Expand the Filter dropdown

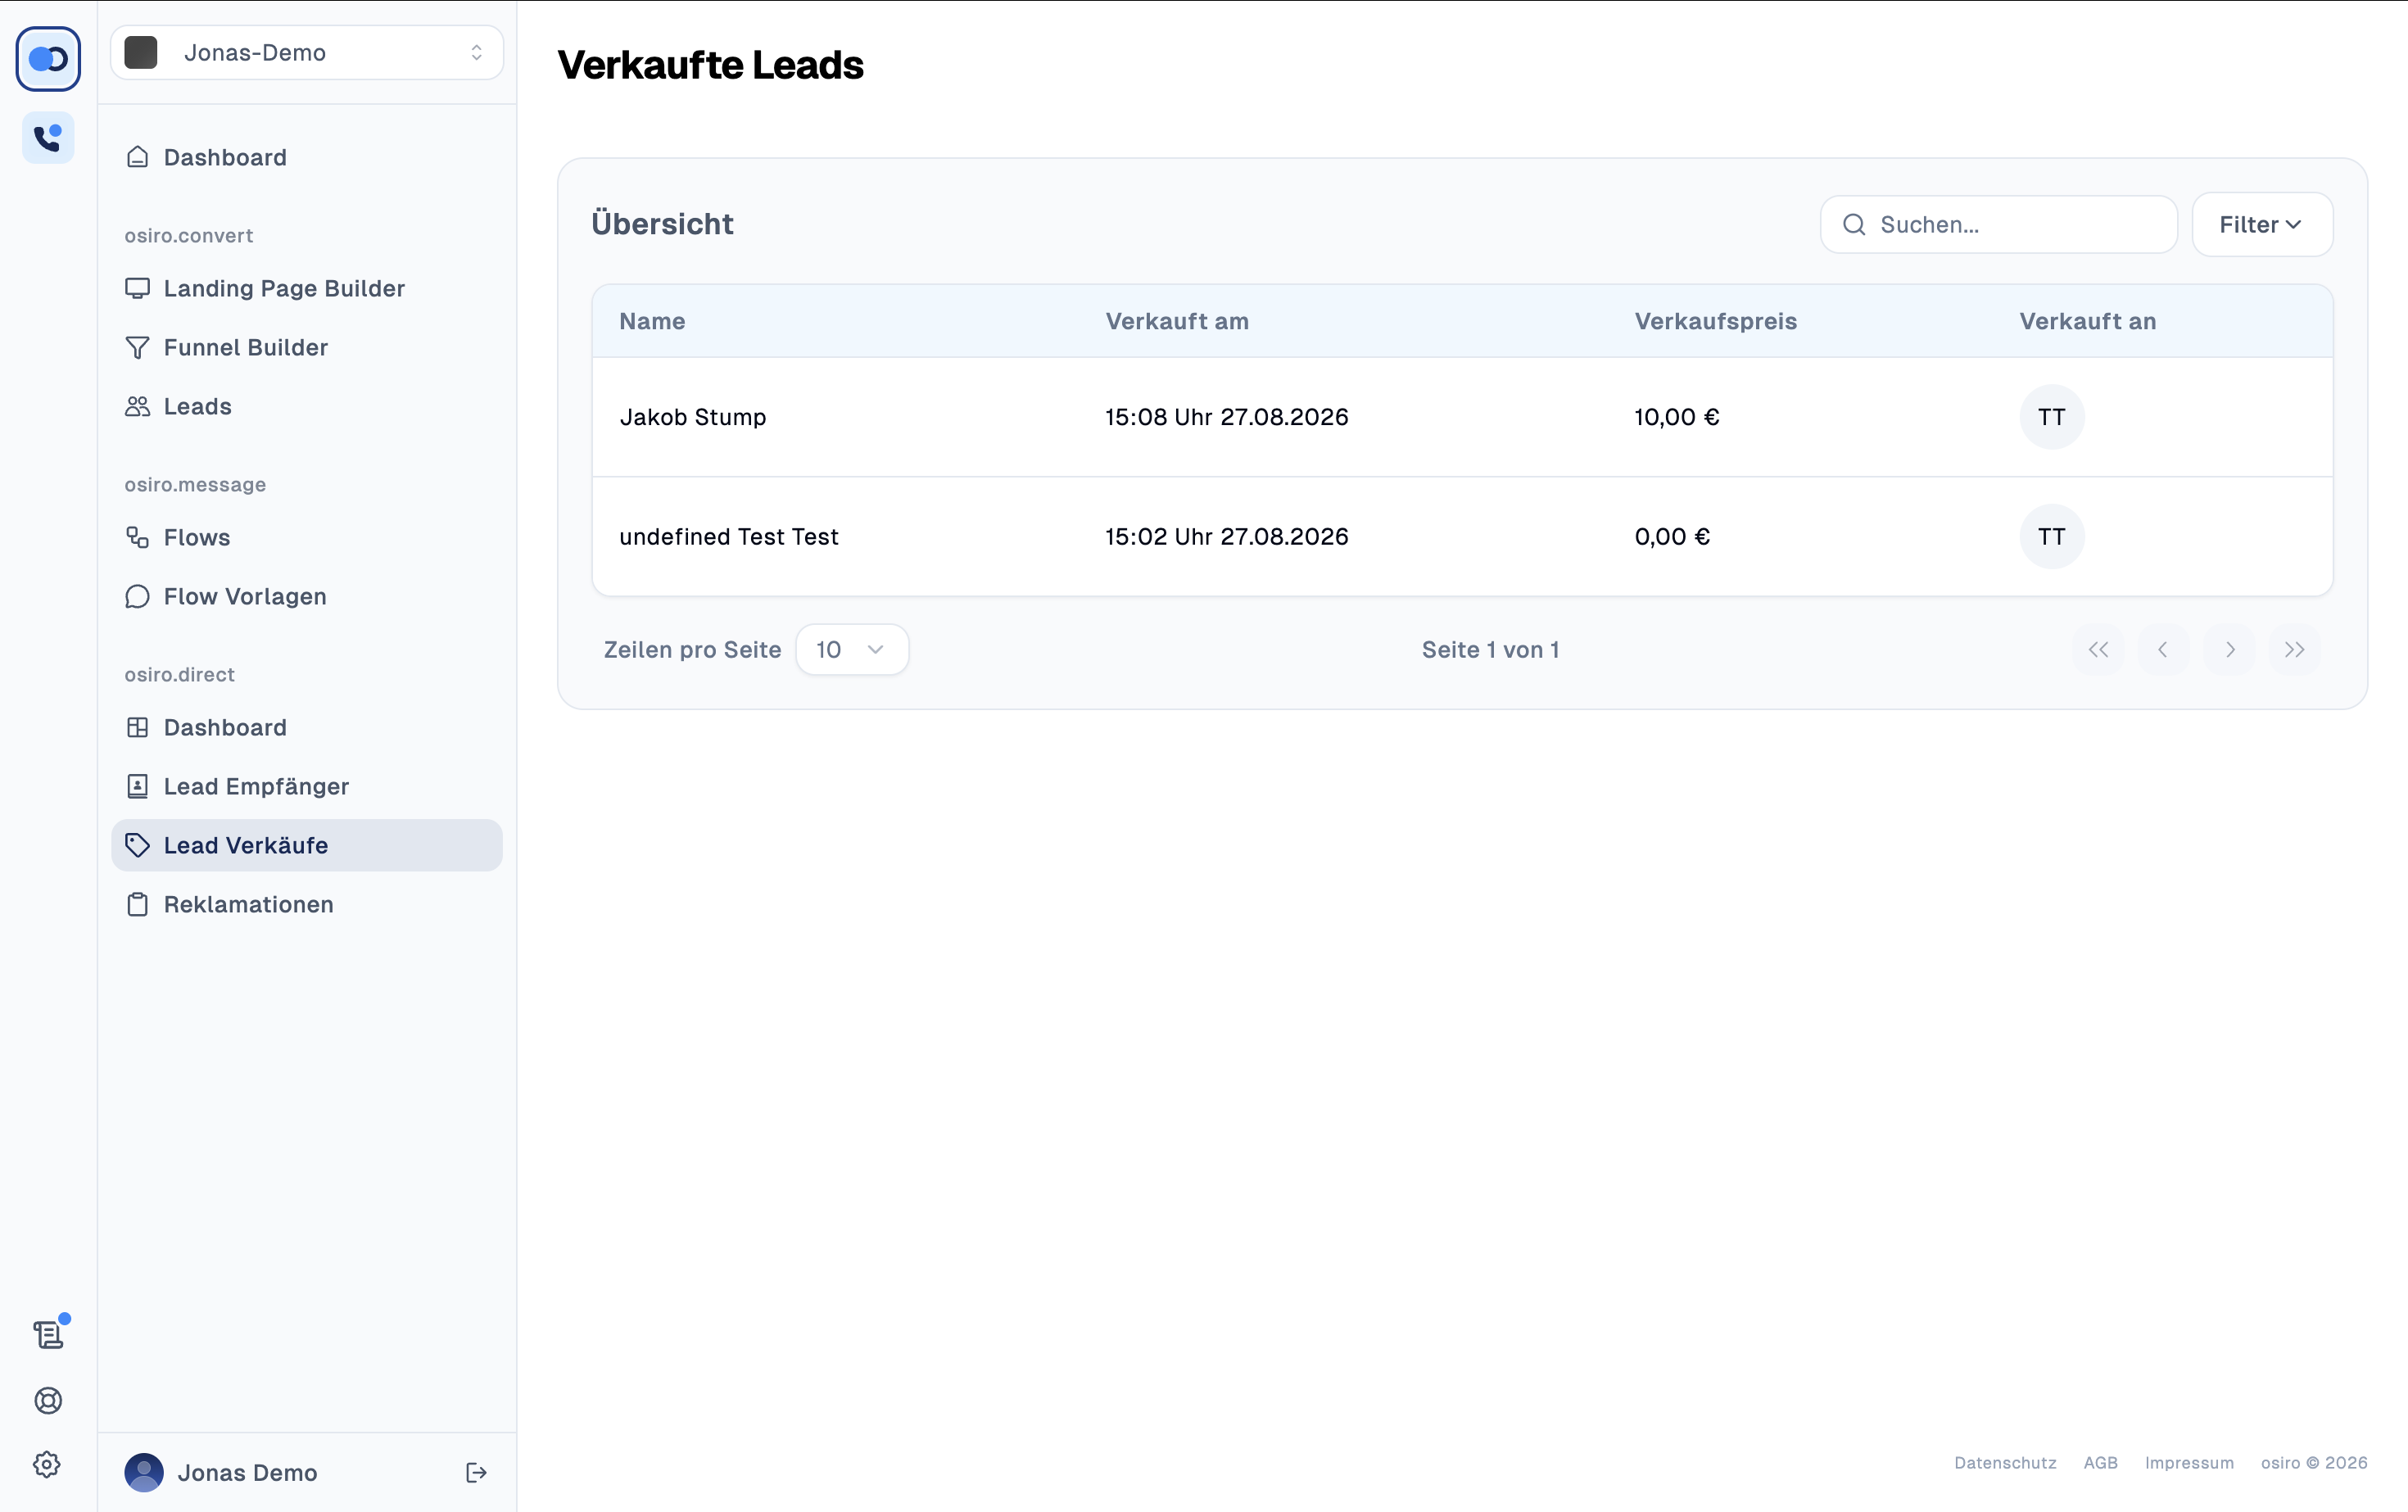(2262, 225)
